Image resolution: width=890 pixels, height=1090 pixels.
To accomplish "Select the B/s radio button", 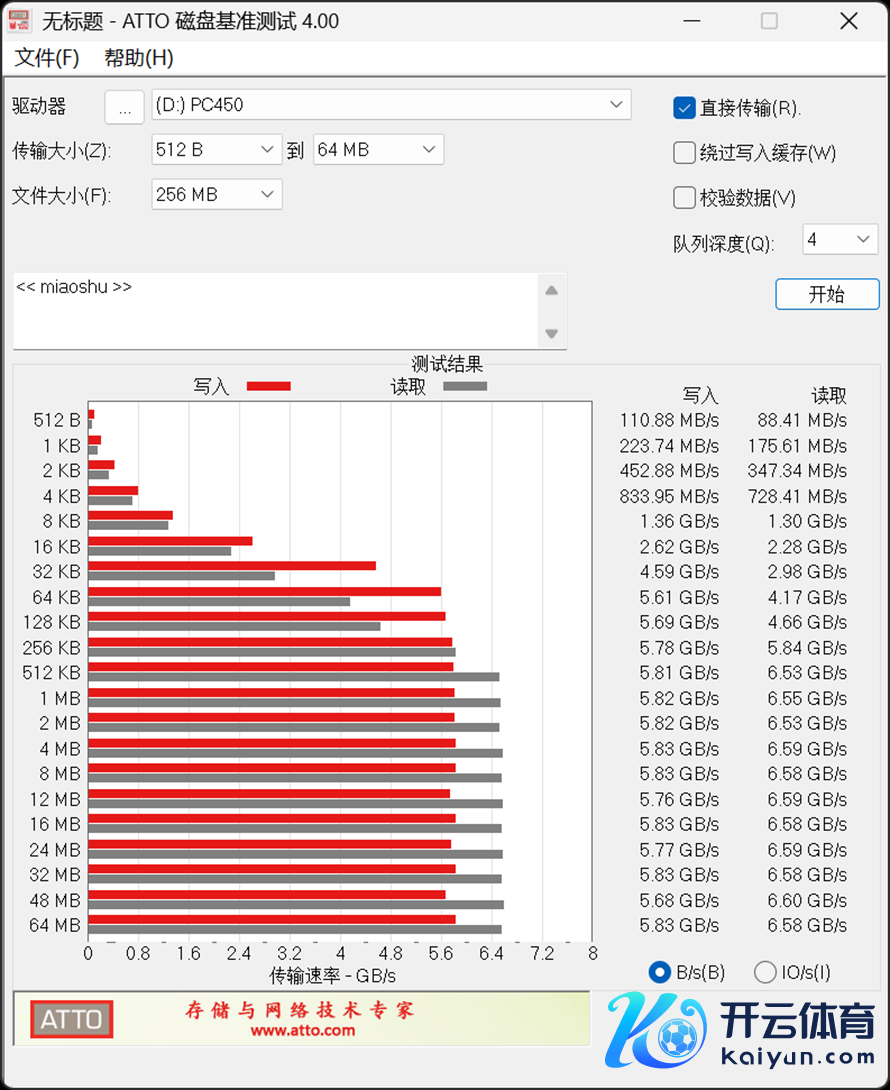I will click(x=660, y=972).
